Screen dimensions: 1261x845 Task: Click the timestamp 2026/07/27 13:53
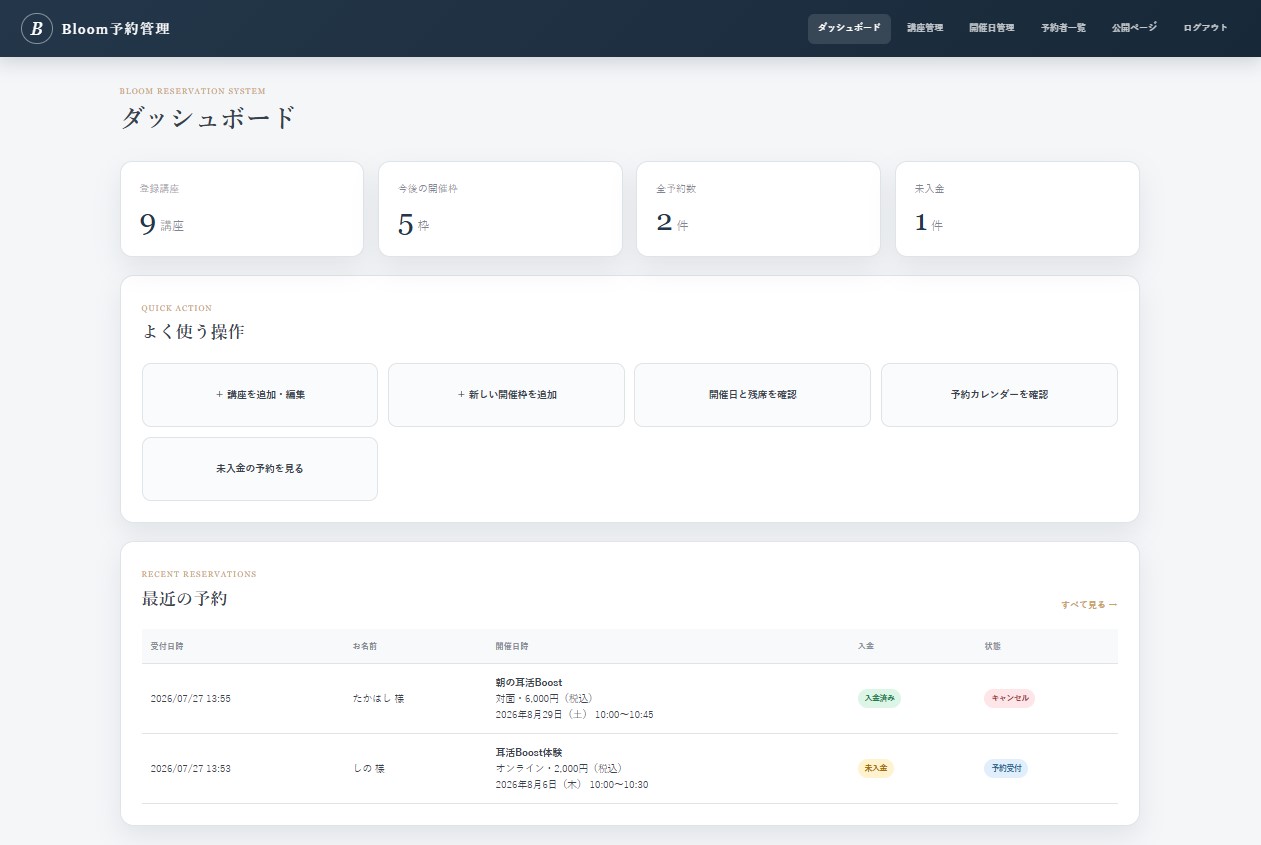(x=190, y=768)
